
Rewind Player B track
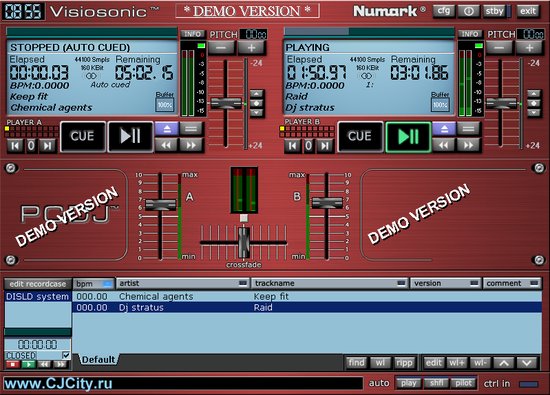[x=444, y=145]
